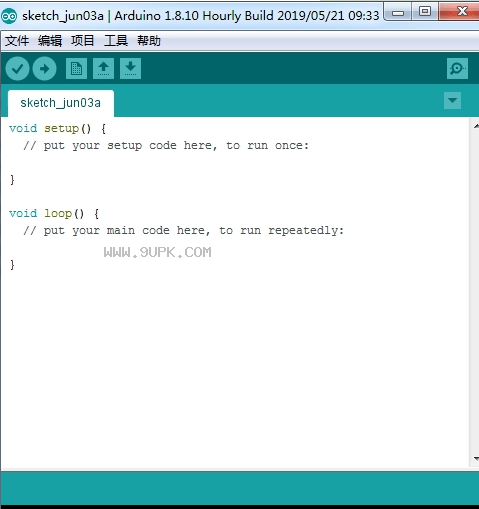Open the 帮助 menu

pyautogui.click(x=149, y=41)
